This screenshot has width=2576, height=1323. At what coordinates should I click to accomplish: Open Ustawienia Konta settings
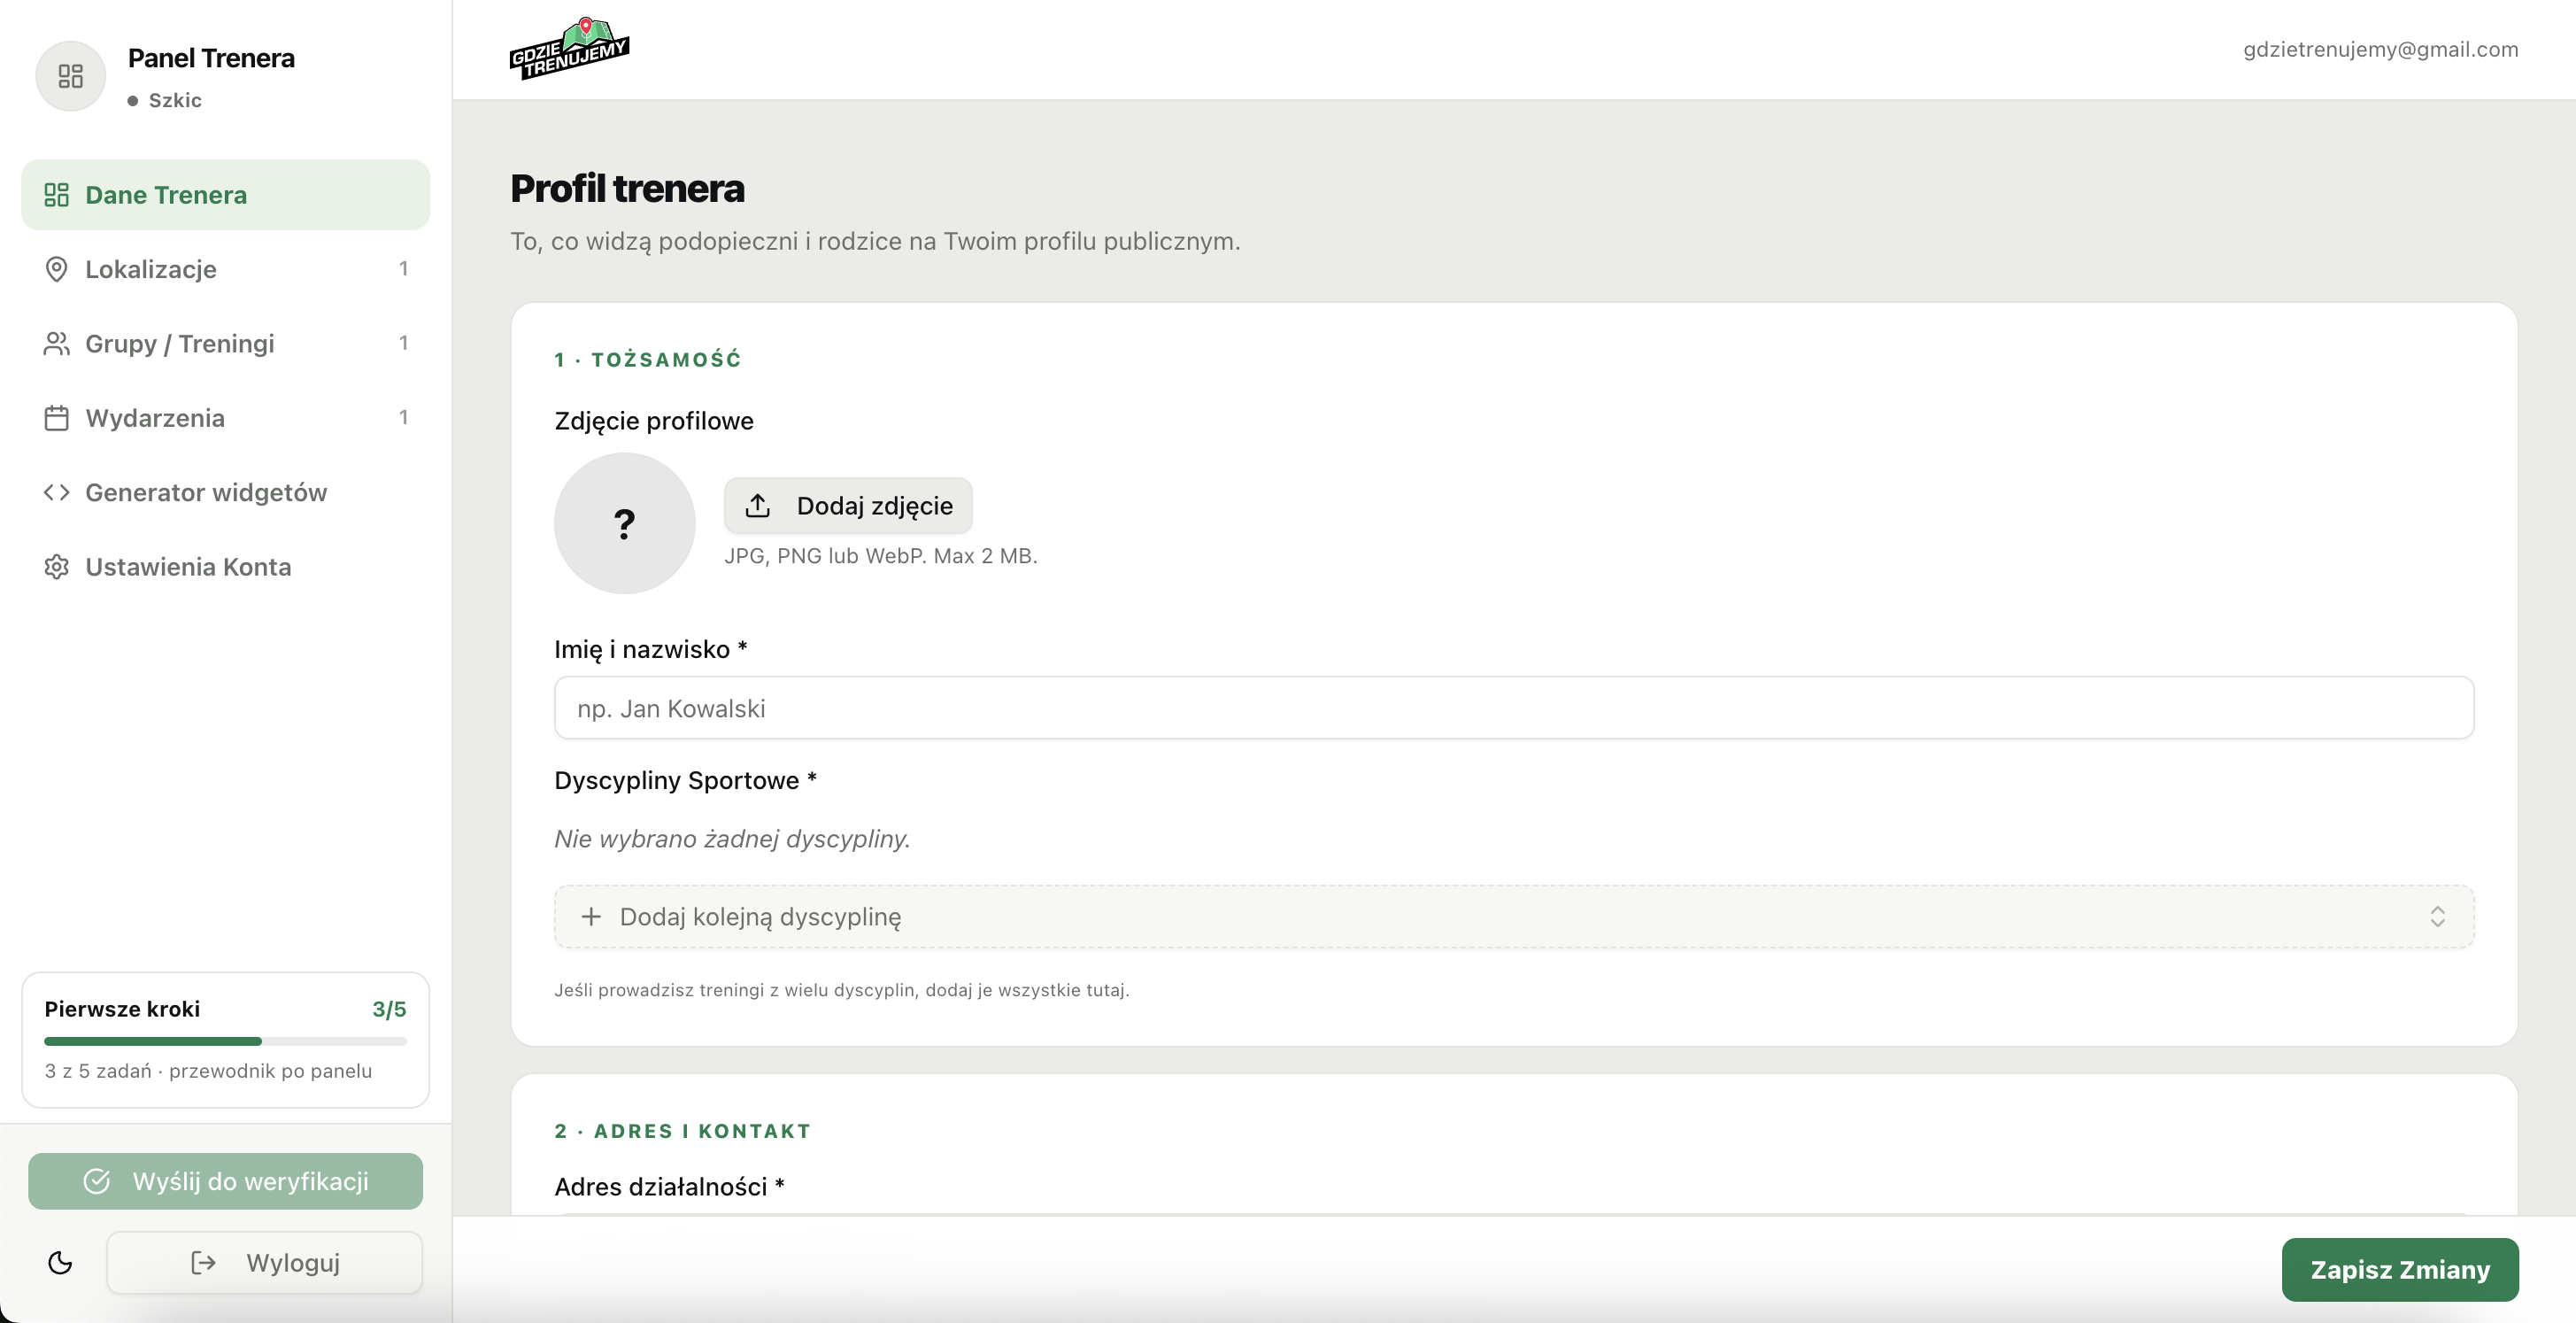coord(225,567)
